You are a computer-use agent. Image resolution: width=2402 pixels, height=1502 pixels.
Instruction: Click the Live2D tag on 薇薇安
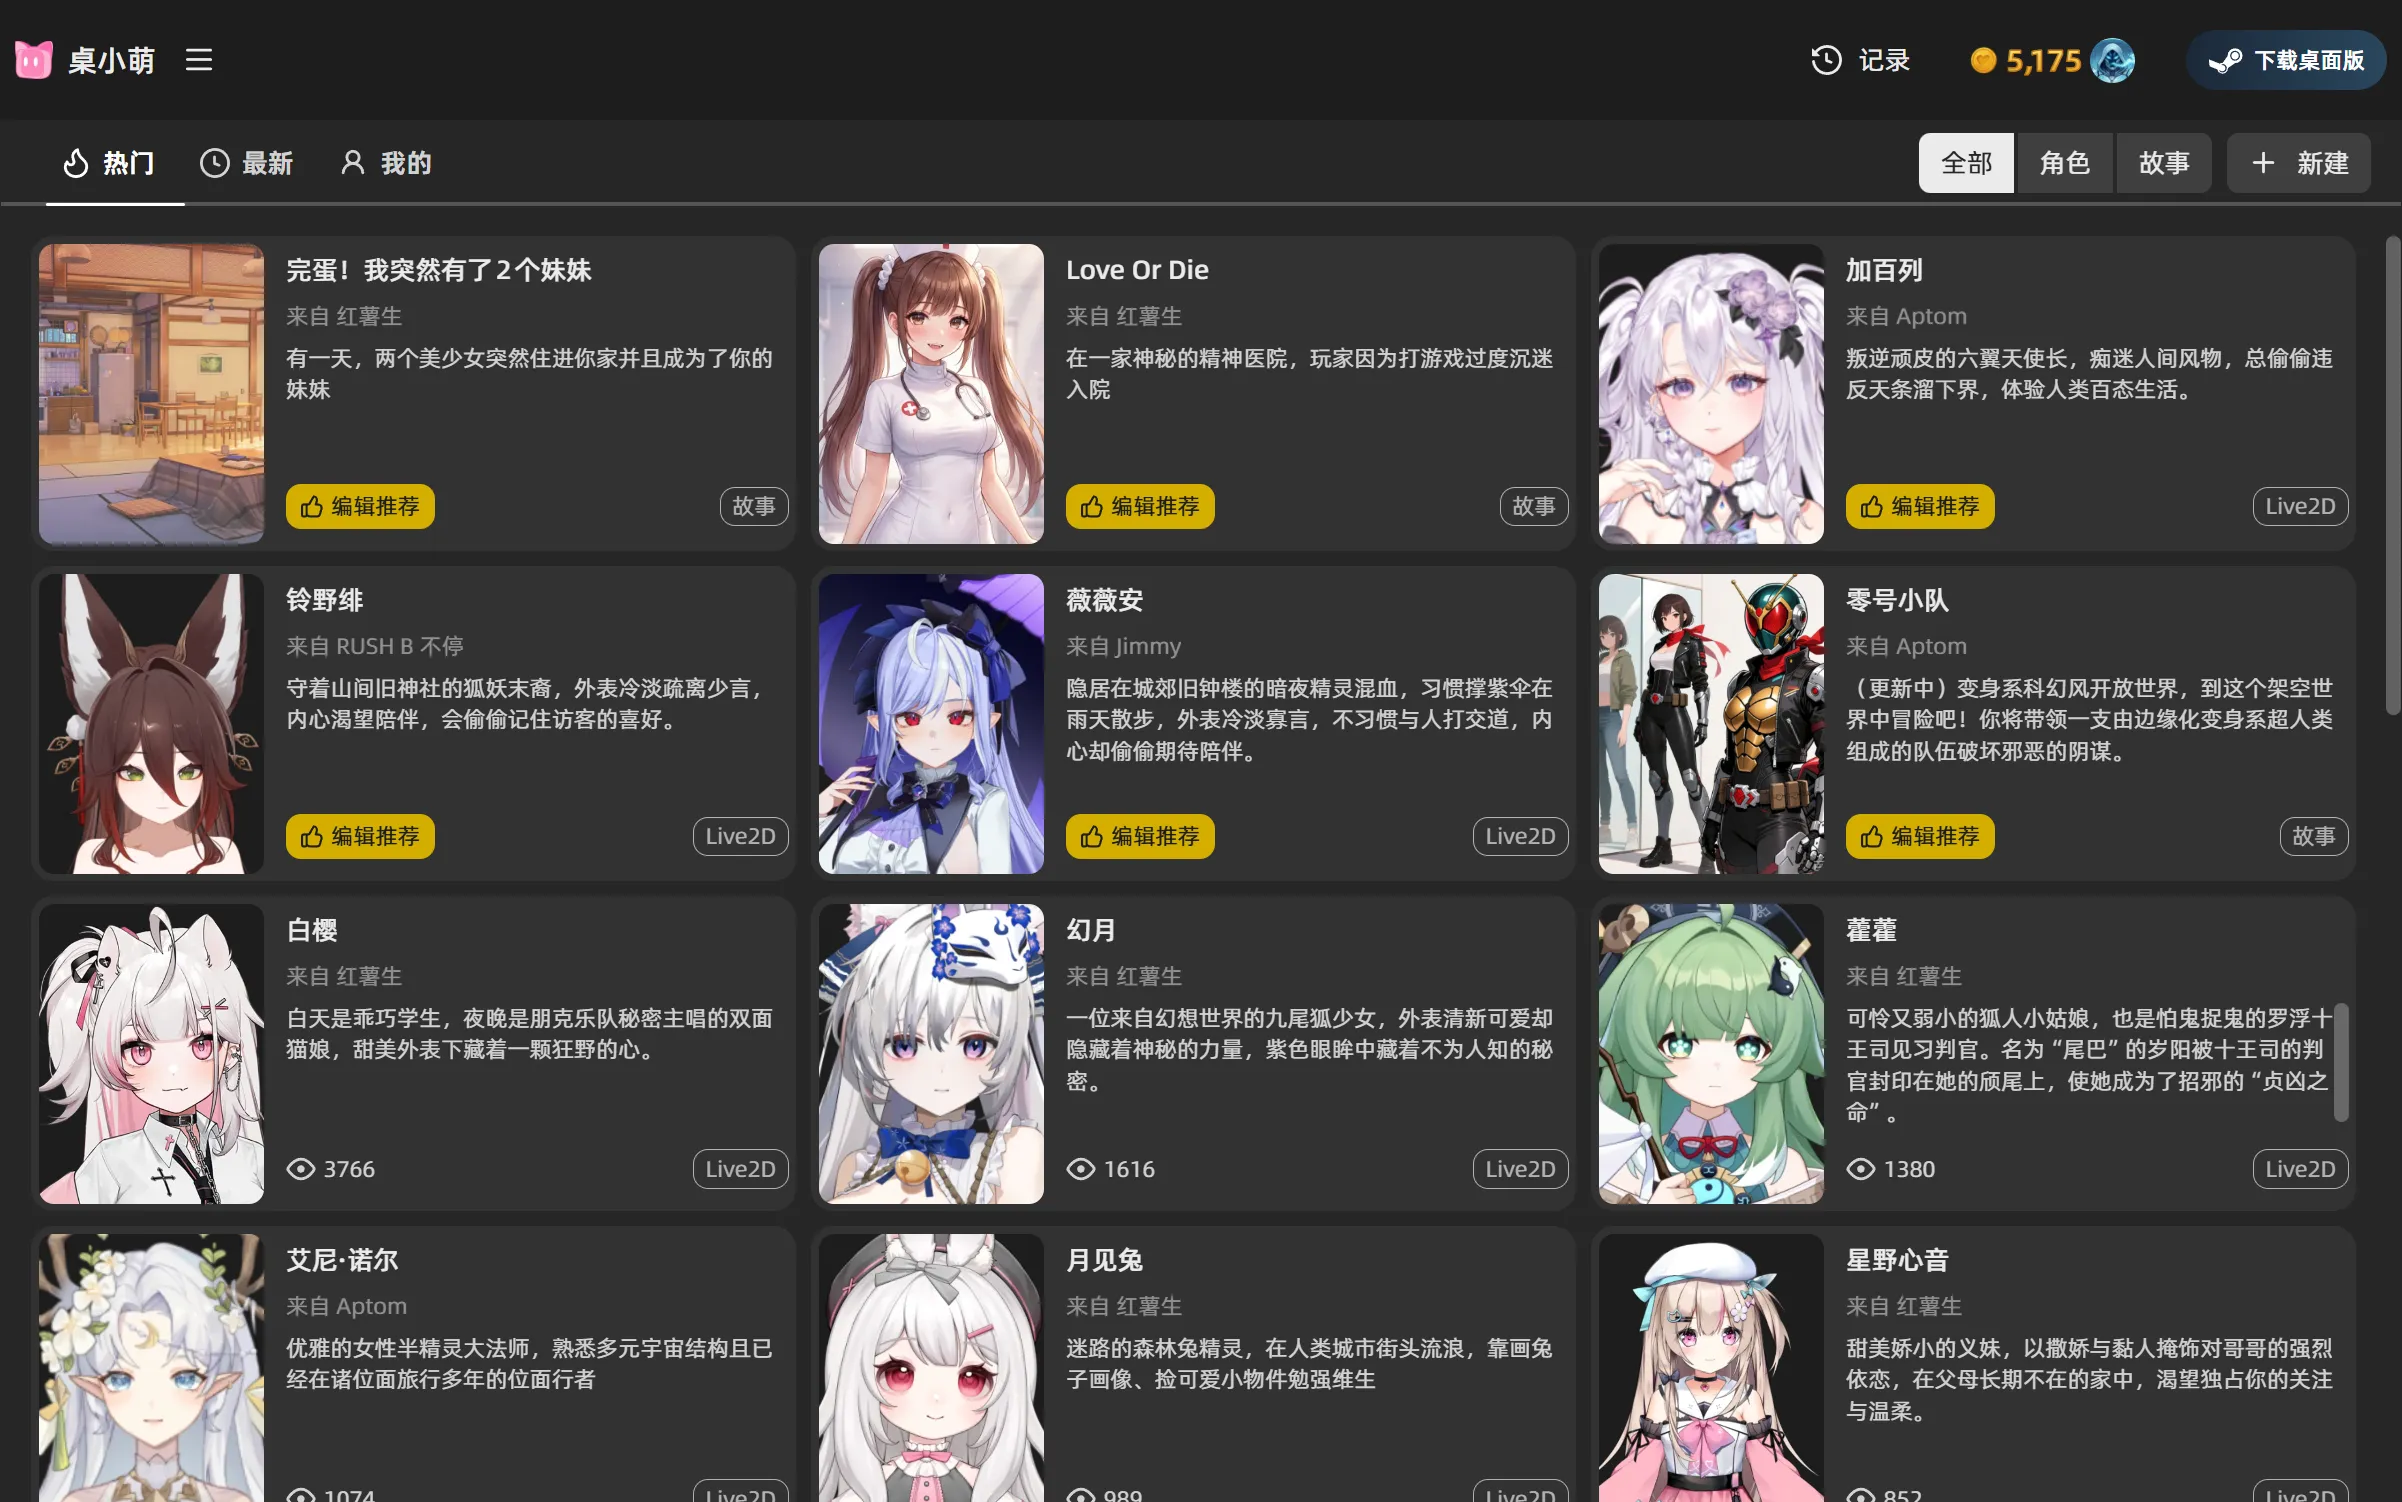(x=1520, y=836)
